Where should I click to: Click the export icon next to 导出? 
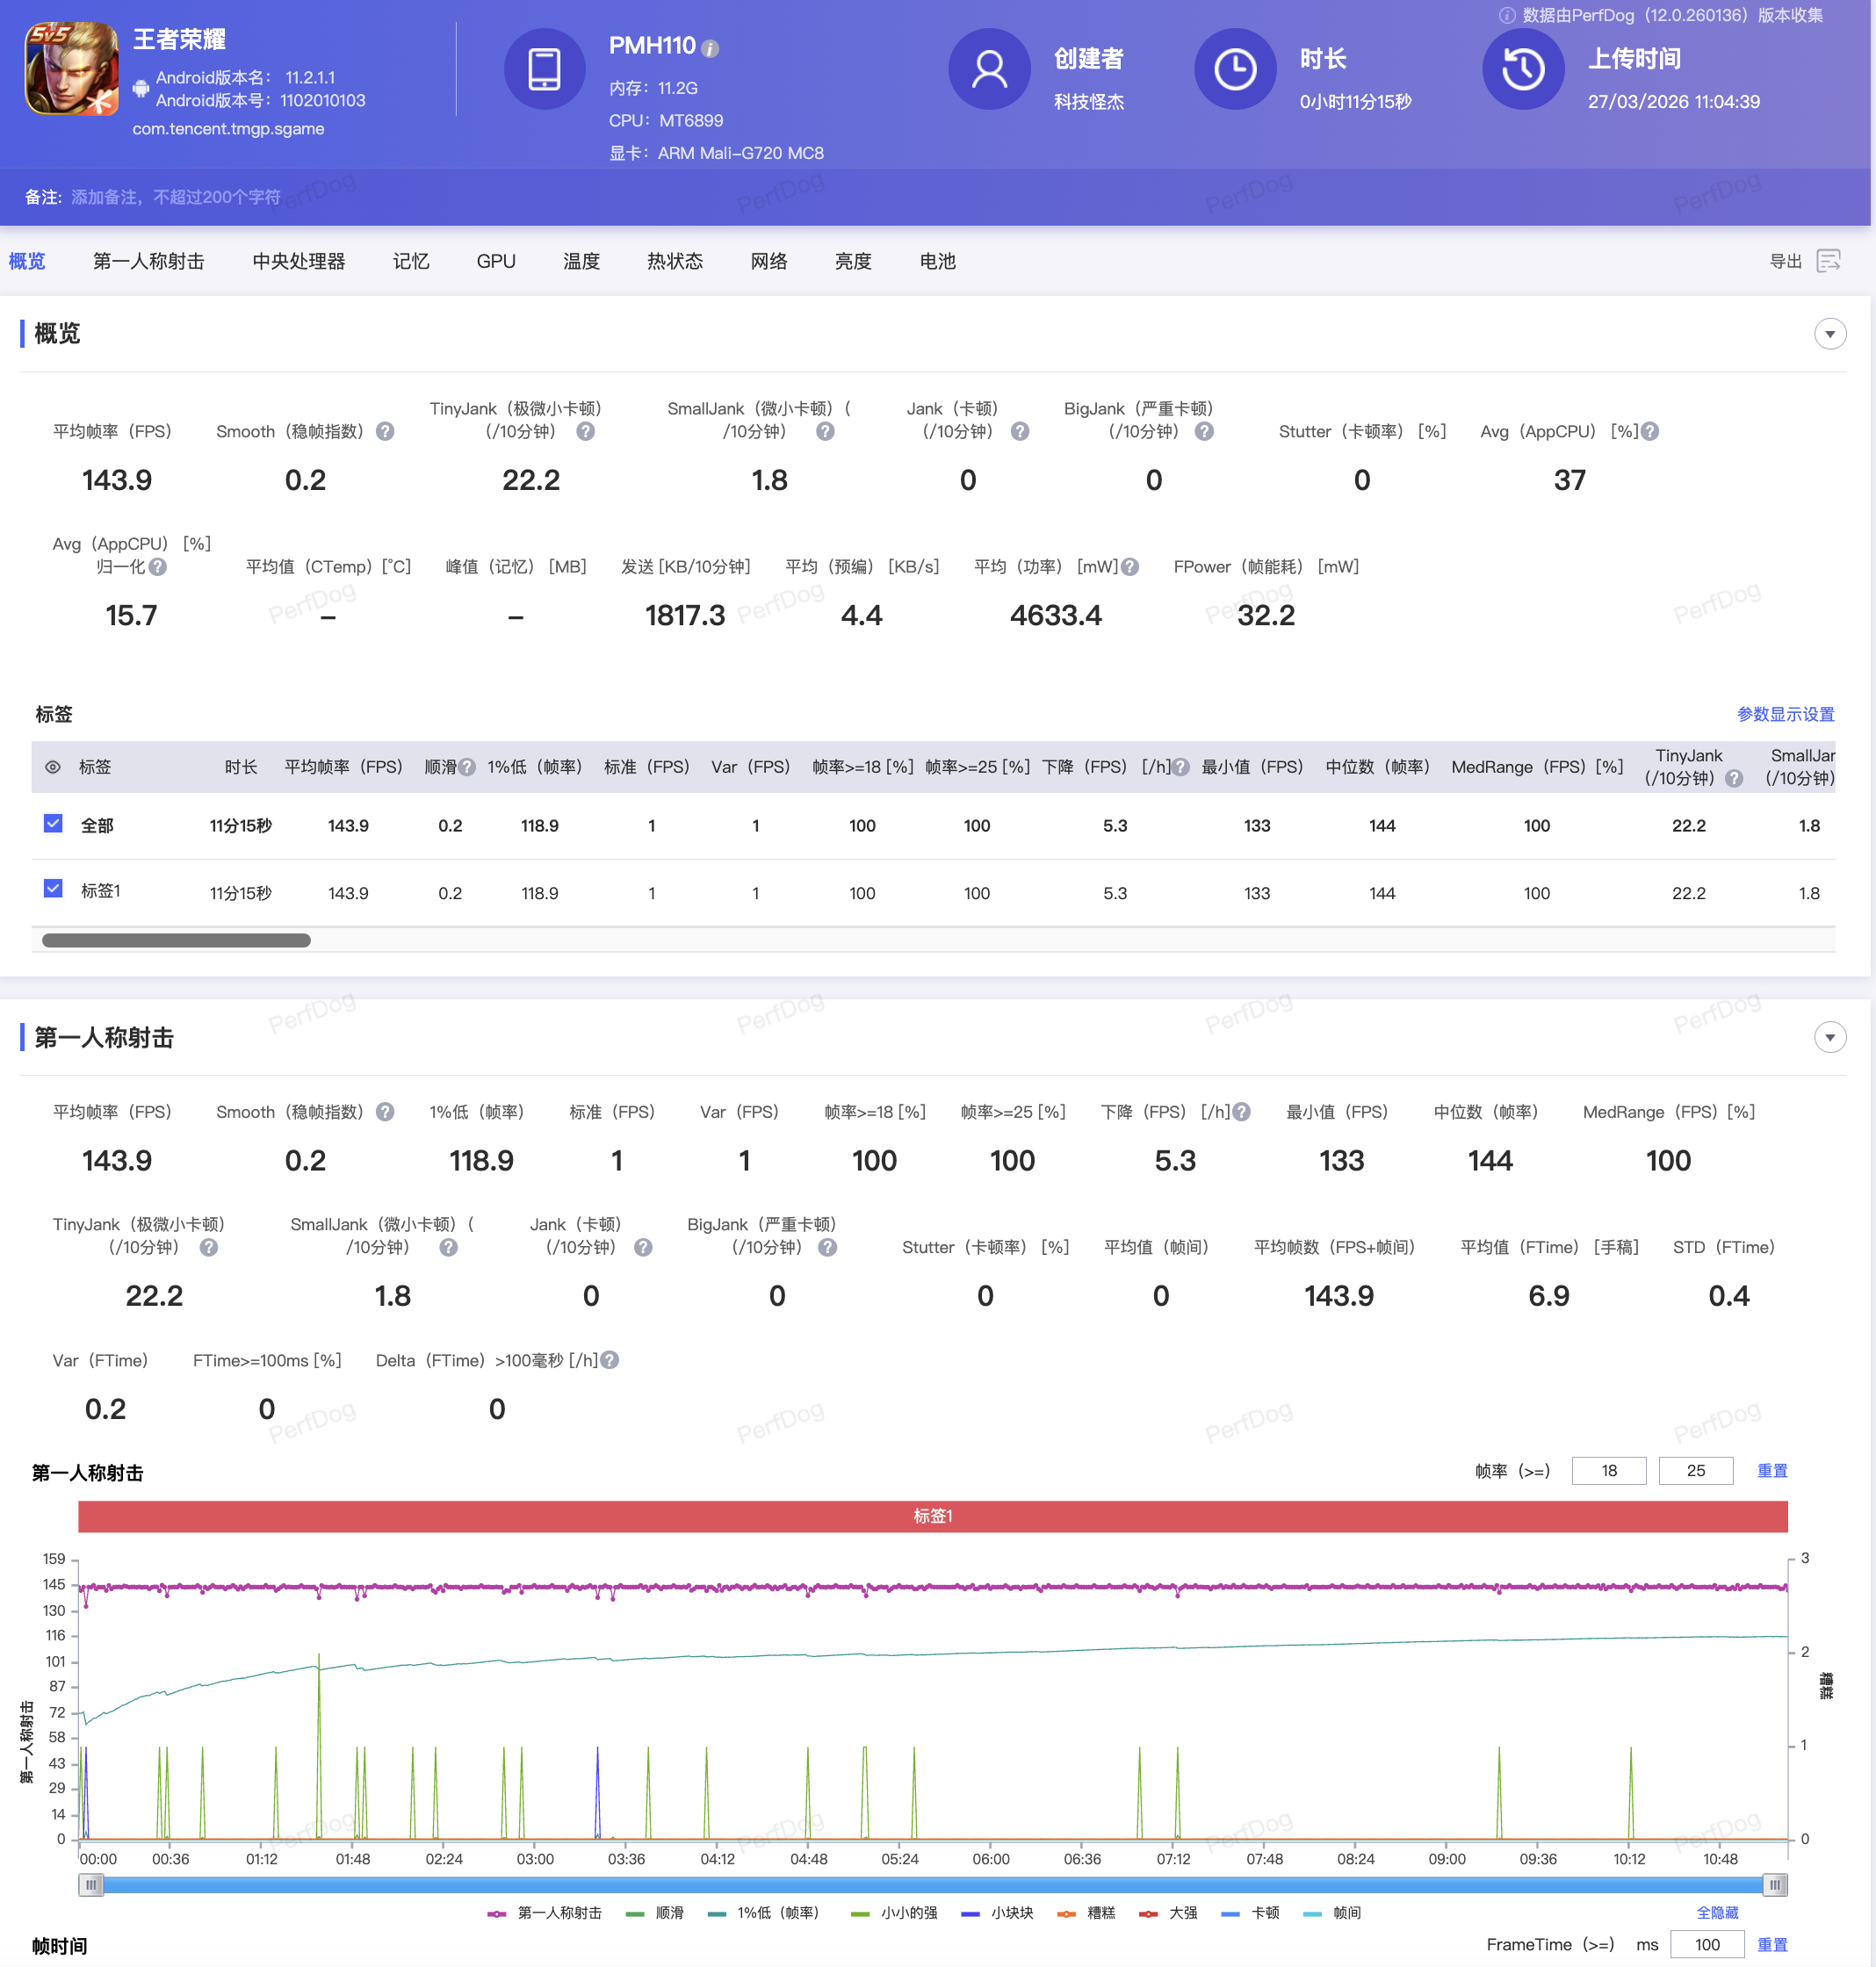[x=1828, y=261]
